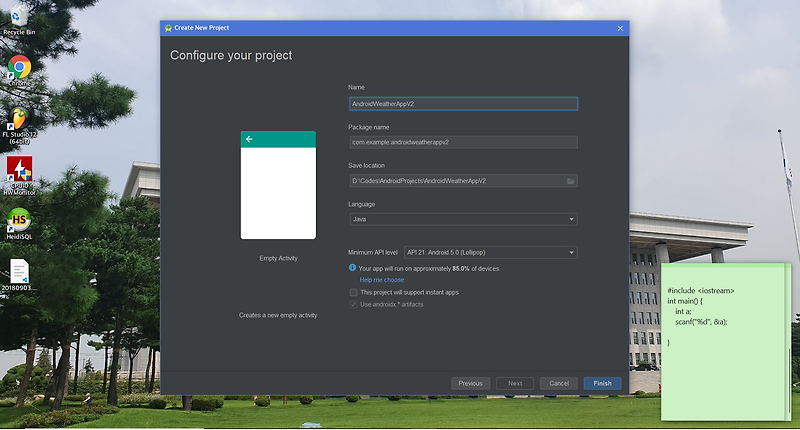Launch HeidiSQL desktop shortcut
Screen dimensions: 800x430
(19, 224)
